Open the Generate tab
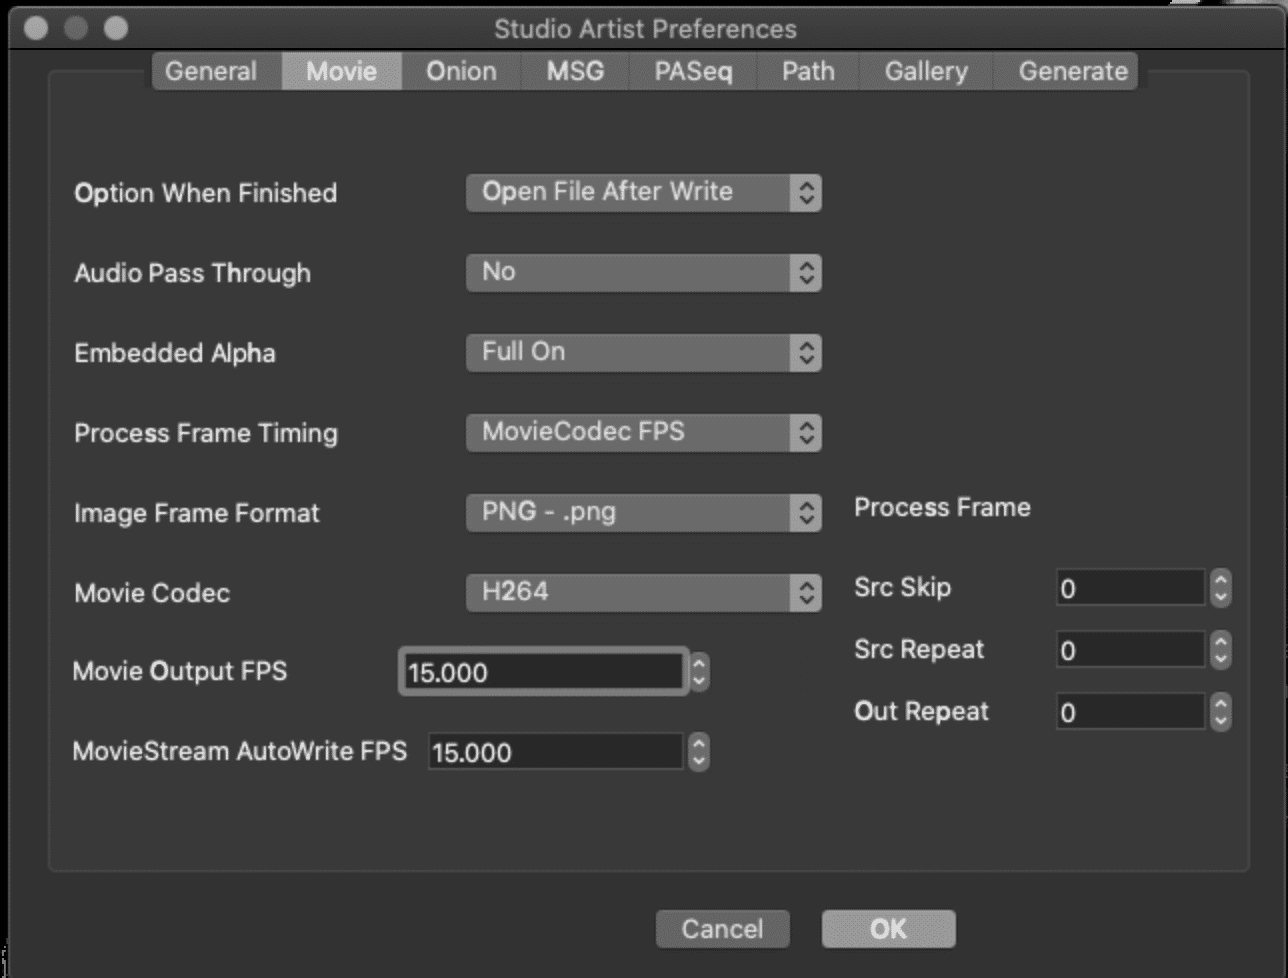The height and width of the screenshot is (978, 1288). (1073, 71)
